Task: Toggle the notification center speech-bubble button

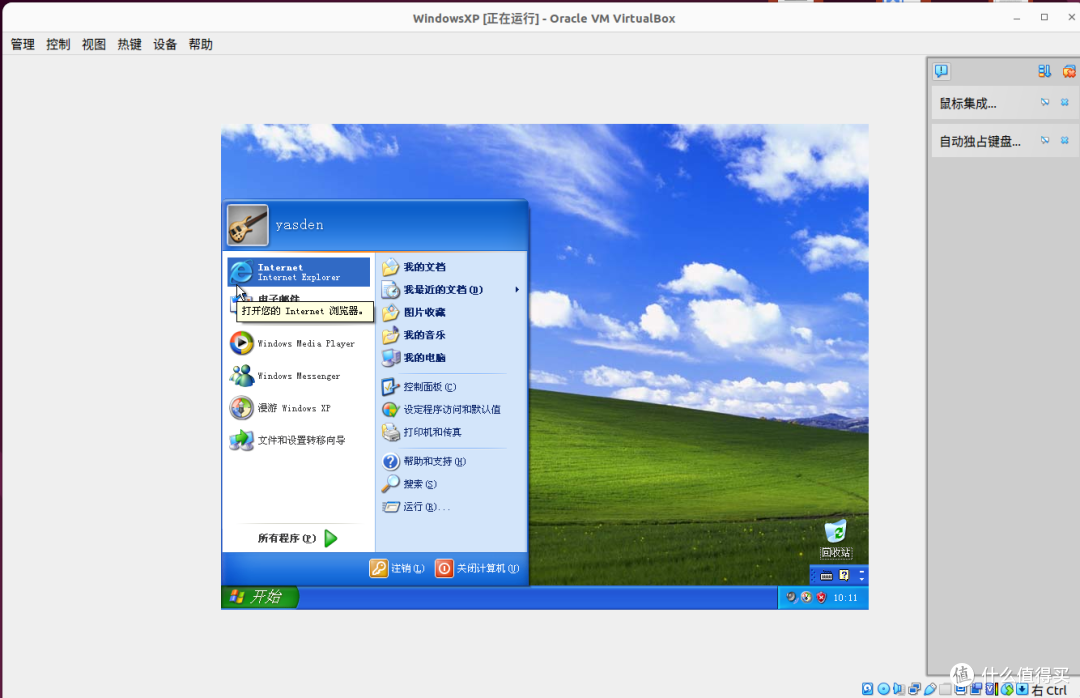Action: click(x=942, y=71)
